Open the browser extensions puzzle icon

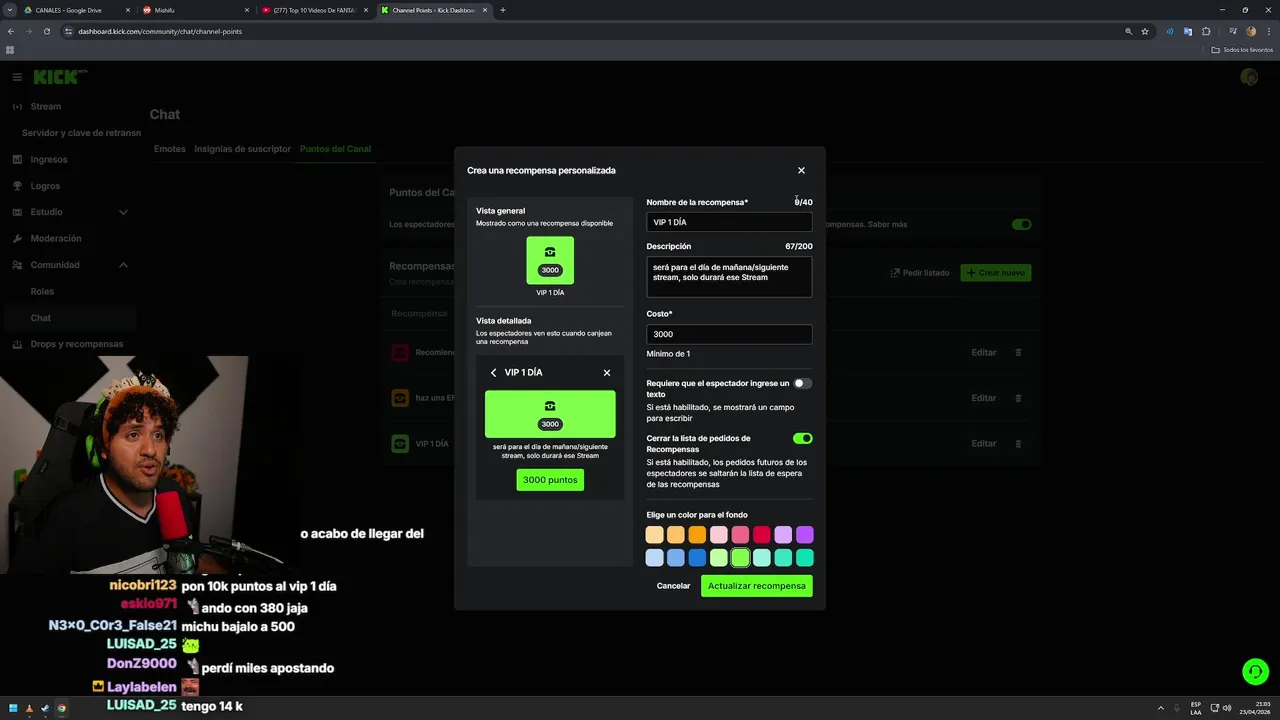point(1206,31)
